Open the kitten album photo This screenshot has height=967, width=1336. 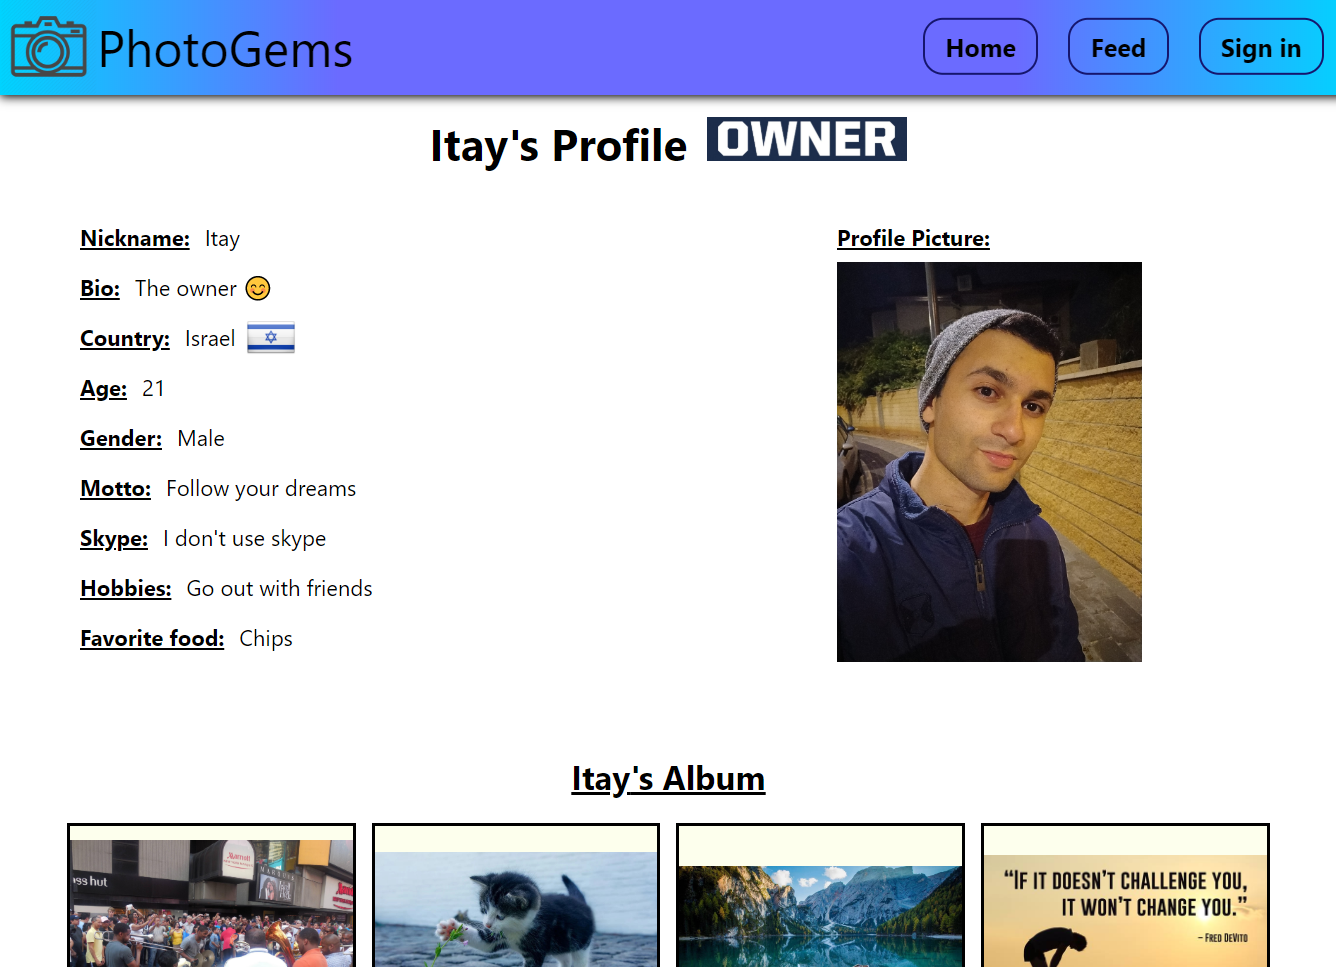(x=516, y=909)
